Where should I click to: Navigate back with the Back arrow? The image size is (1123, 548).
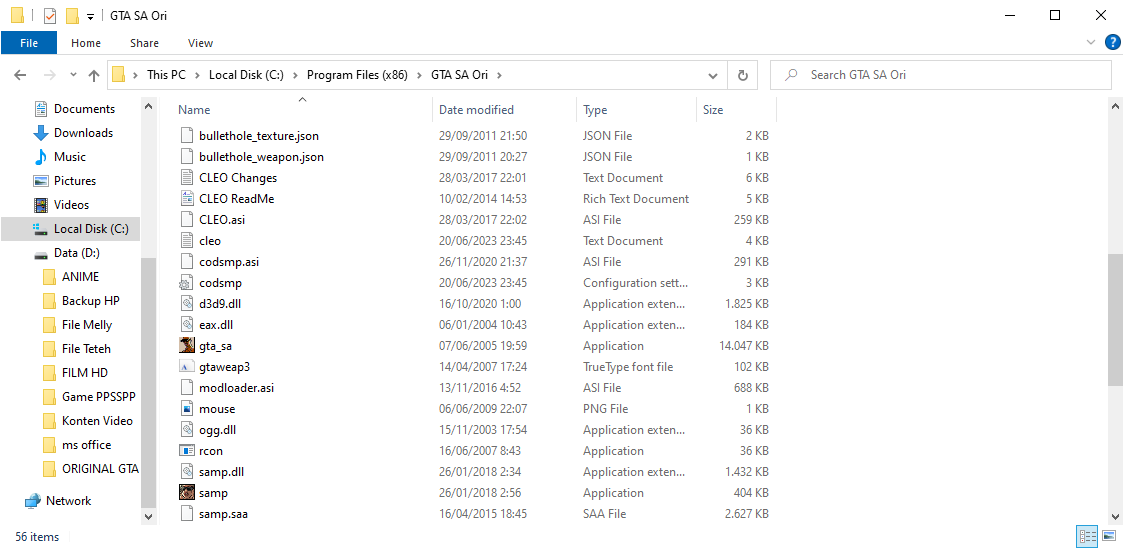[20, 74]
